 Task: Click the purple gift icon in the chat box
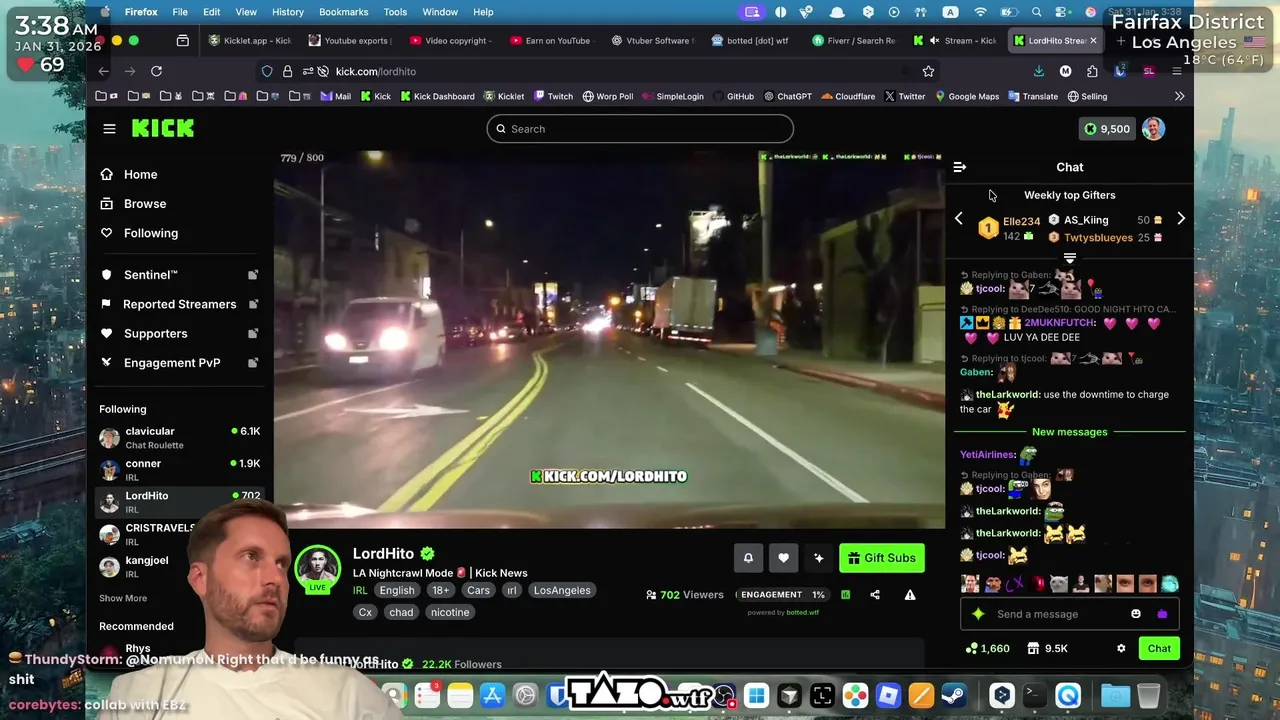tap(1162, 614)
